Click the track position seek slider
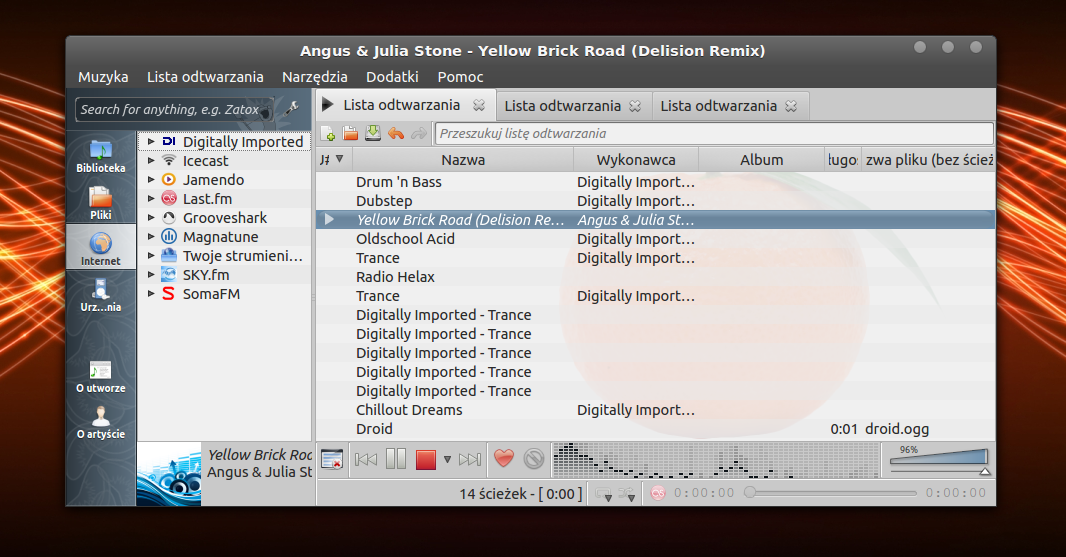Viewport: 1066px width, 557px height. point(831,493)
